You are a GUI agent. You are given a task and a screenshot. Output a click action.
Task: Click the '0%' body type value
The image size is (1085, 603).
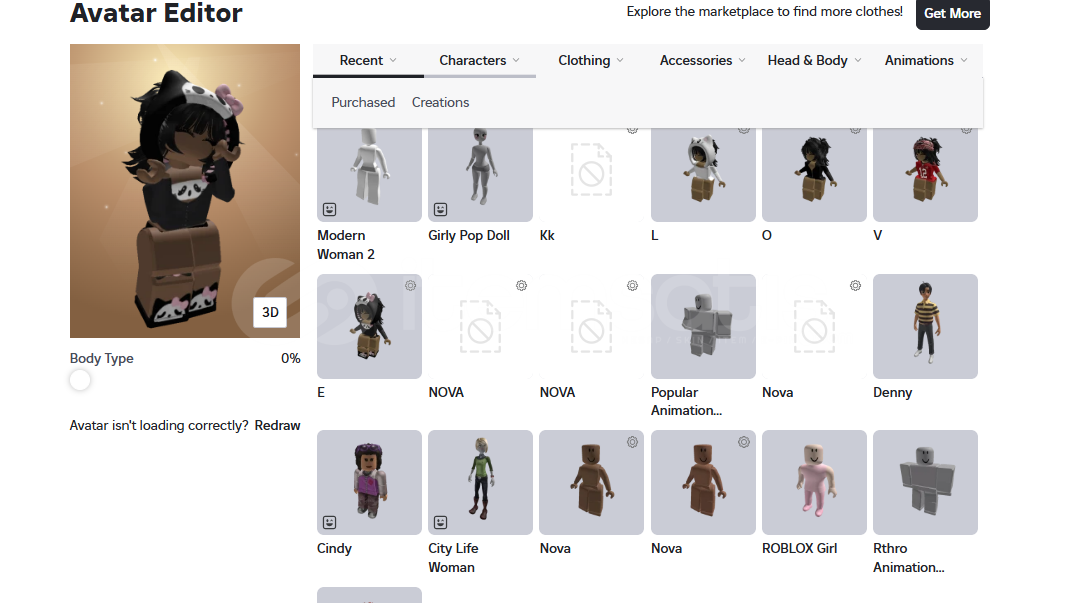(291, 359)
